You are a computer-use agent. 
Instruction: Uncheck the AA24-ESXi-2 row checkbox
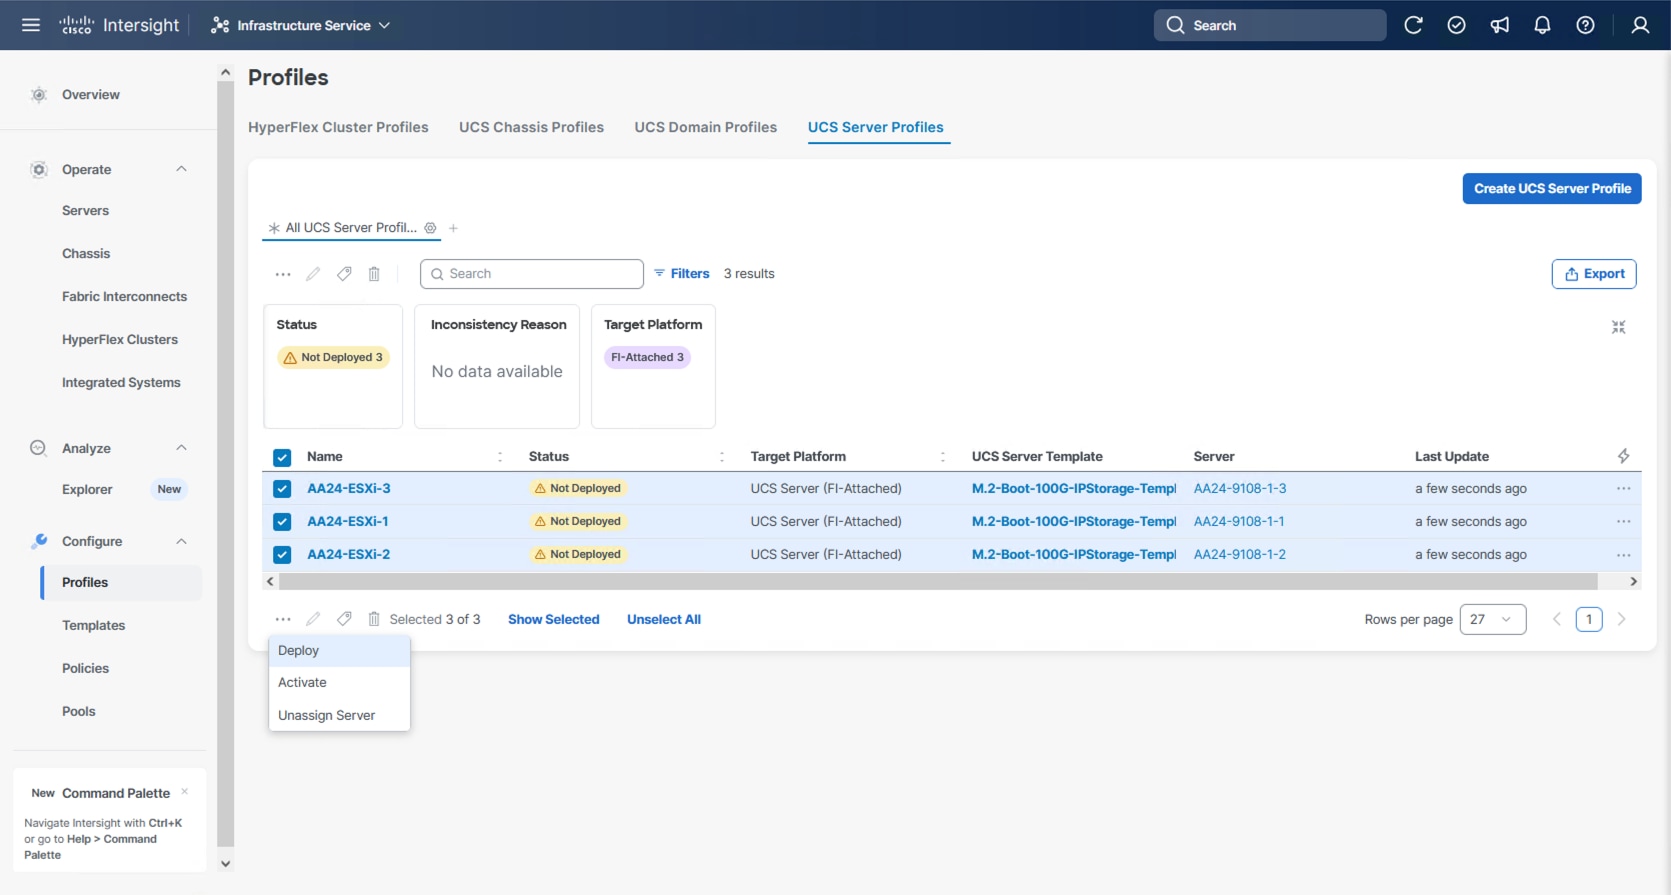point(282,555)
